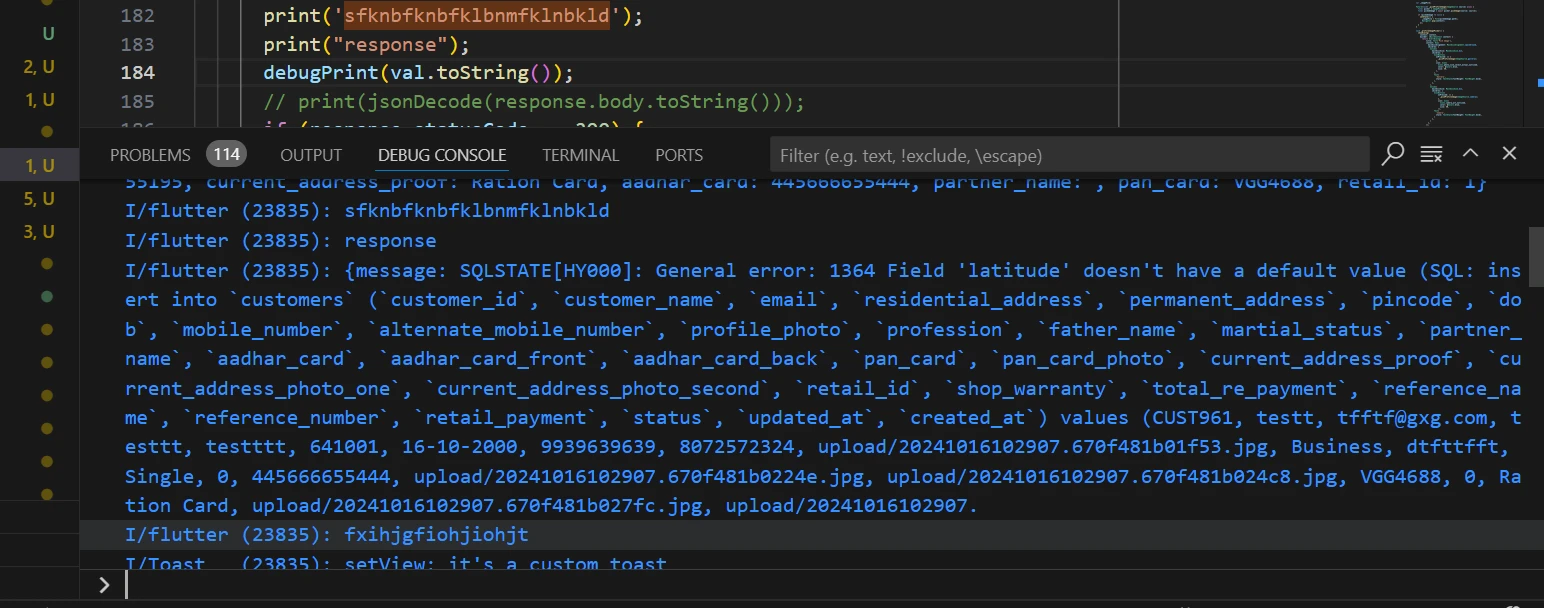This screenshot has height=608, width=1544.
Task: Click the debug console REPL input prompt
Action: [800, 585]
